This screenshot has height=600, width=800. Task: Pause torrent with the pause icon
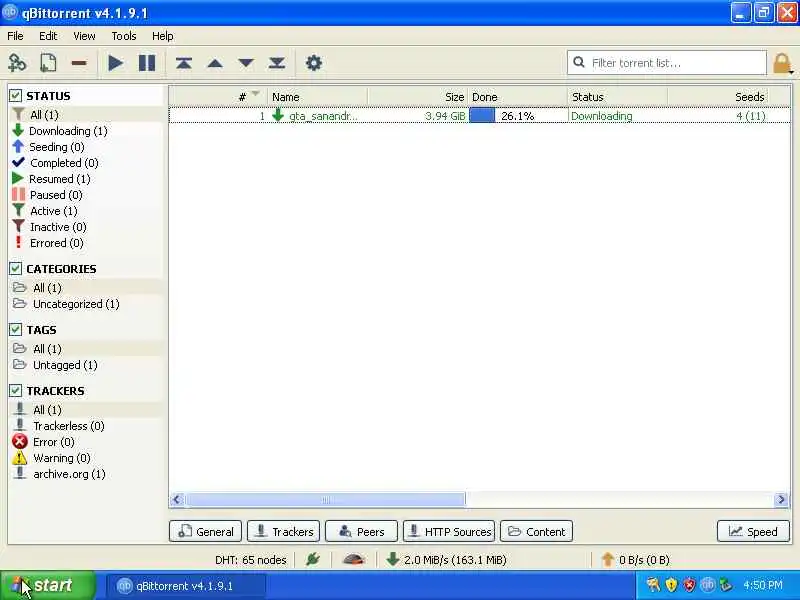(x=147, y=63)
